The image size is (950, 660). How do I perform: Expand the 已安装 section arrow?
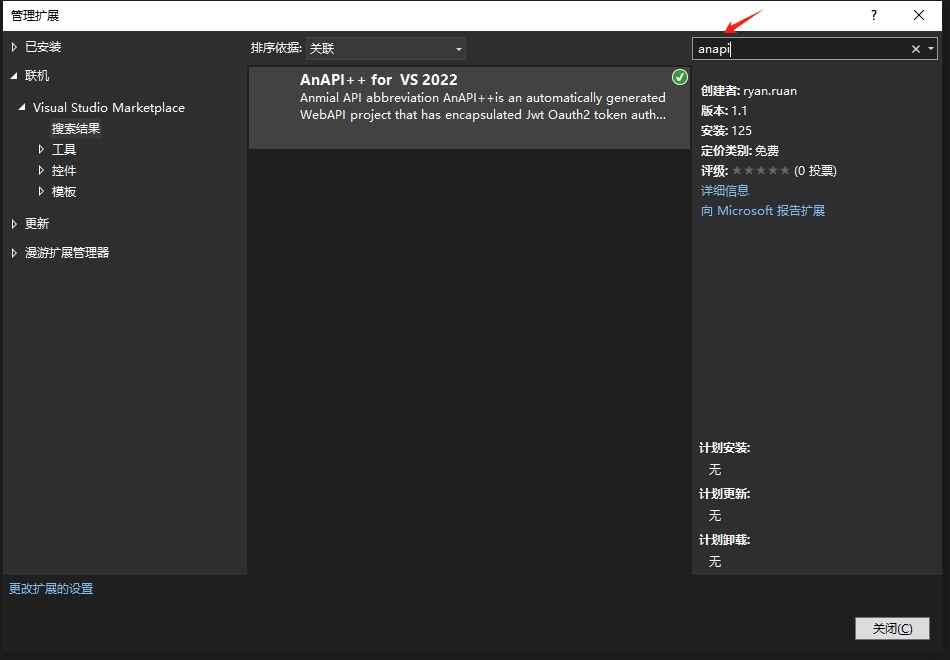tap(14, 47)
